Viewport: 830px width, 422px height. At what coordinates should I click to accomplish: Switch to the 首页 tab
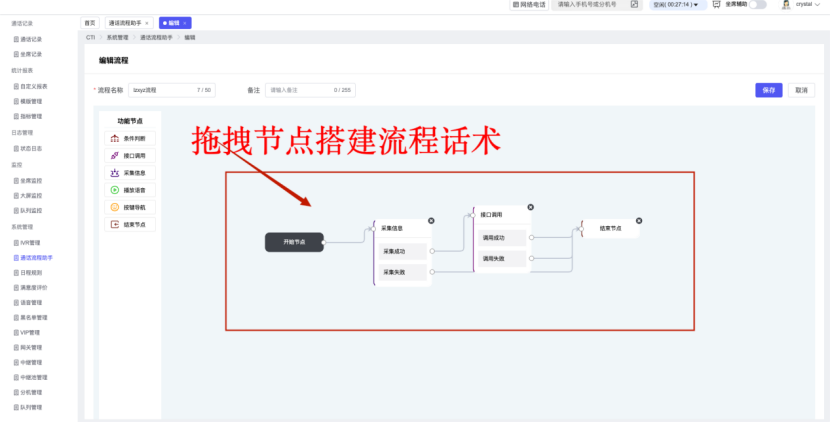[90, 22]
